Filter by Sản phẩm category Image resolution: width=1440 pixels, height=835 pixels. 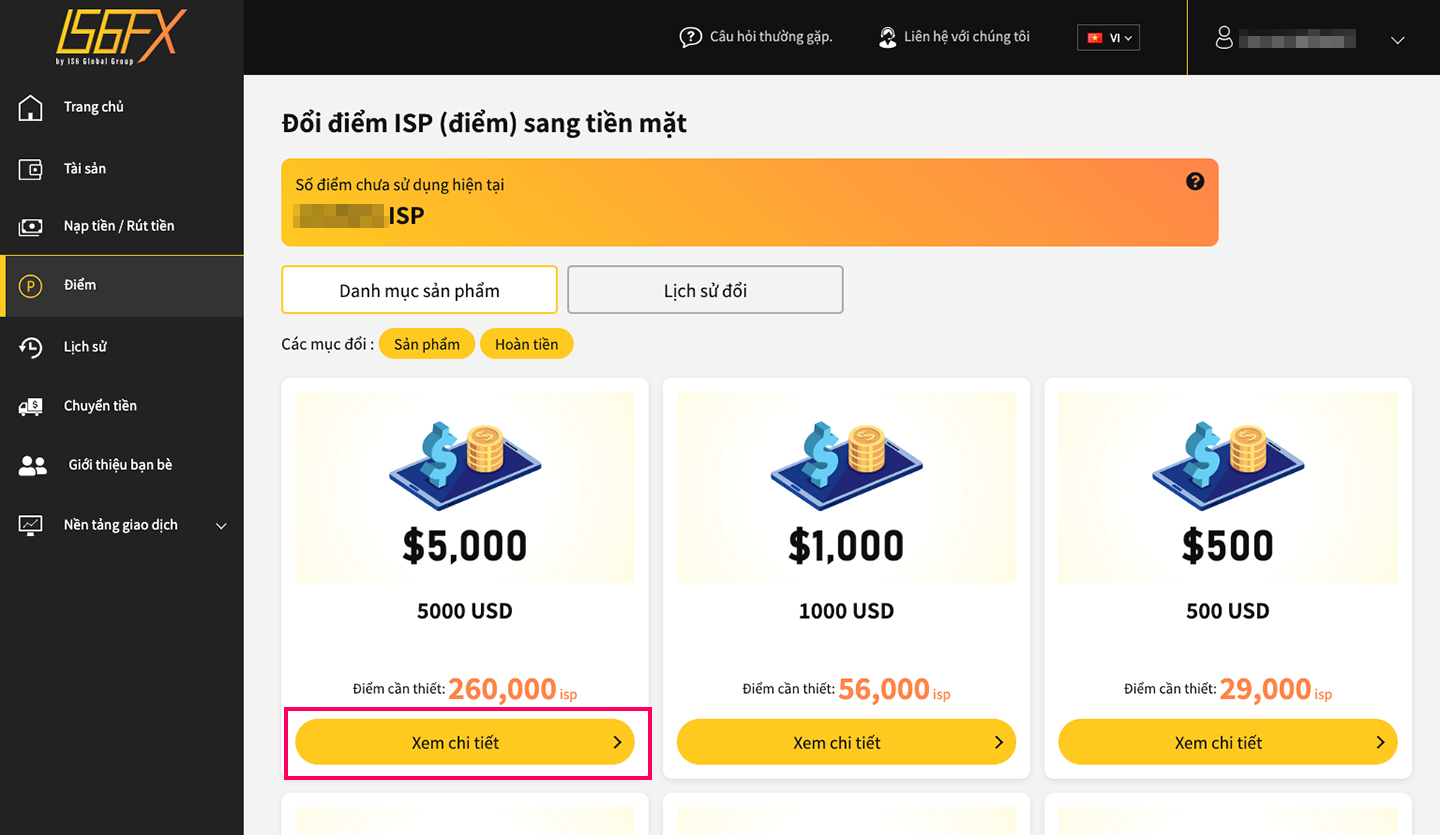[427, 344]
